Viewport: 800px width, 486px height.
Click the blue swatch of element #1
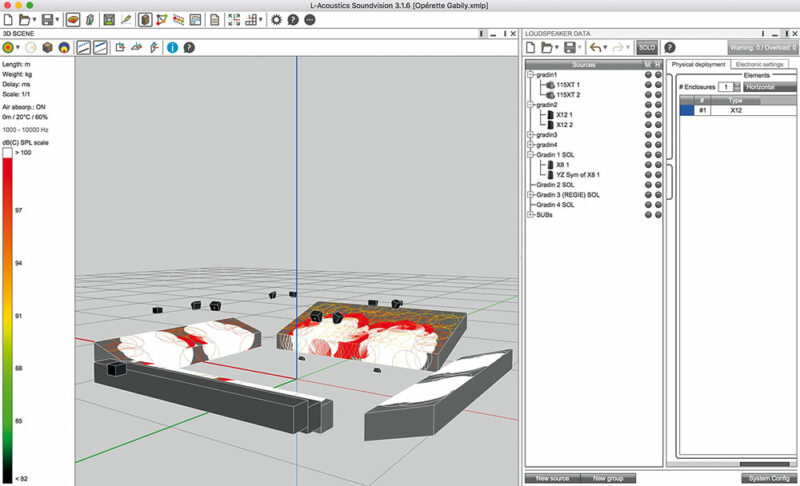(686, 111)
